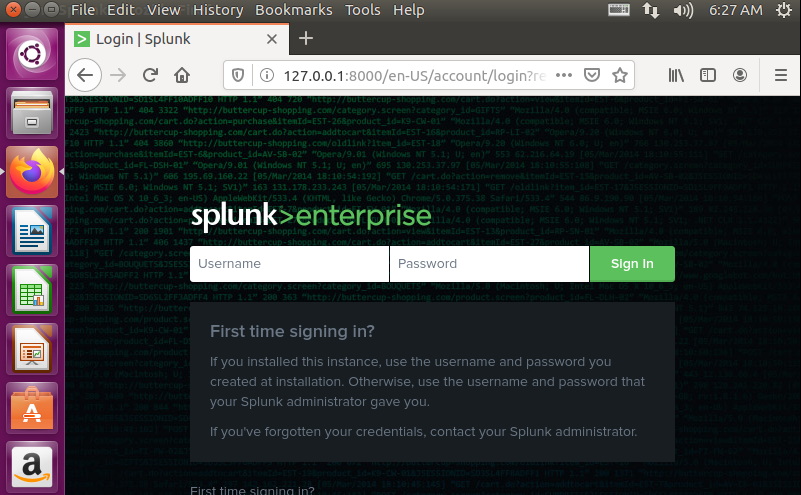
Task: Focus the Username field
Action: click(289, 264)
